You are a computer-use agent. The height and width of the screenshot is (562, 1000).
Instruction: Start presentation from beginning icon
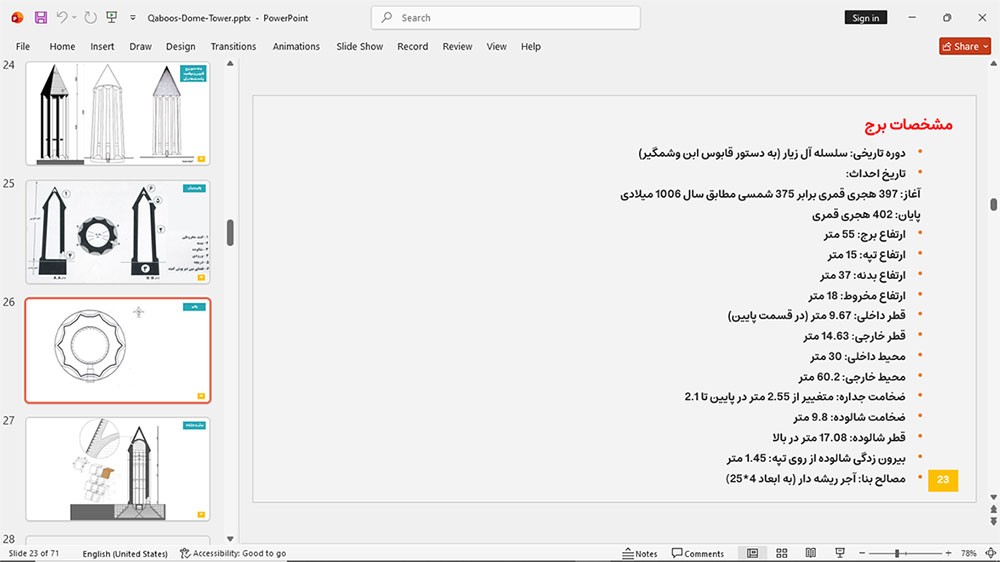(112, 18)
